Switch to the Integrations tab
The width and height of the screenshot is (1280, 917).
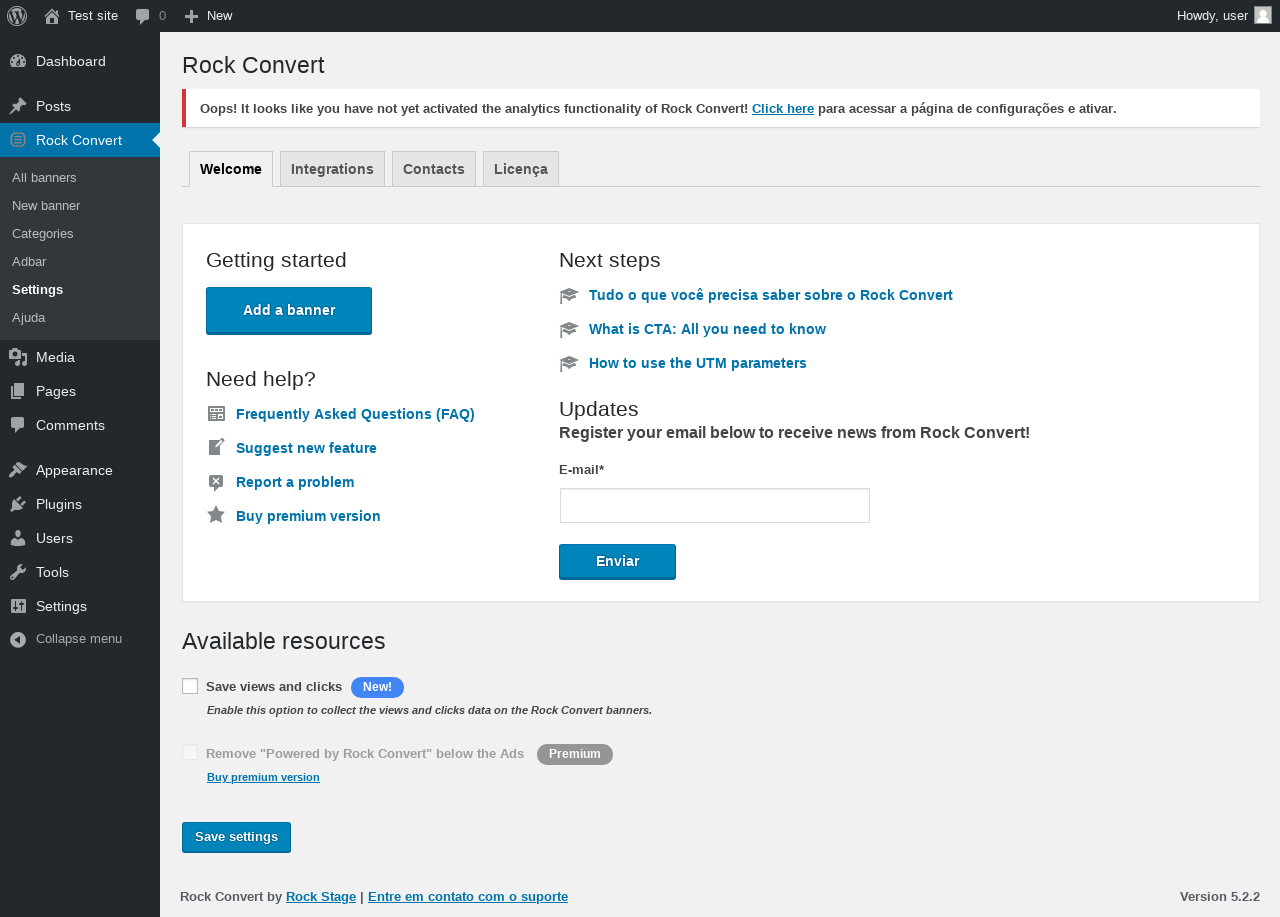(332, 169)
